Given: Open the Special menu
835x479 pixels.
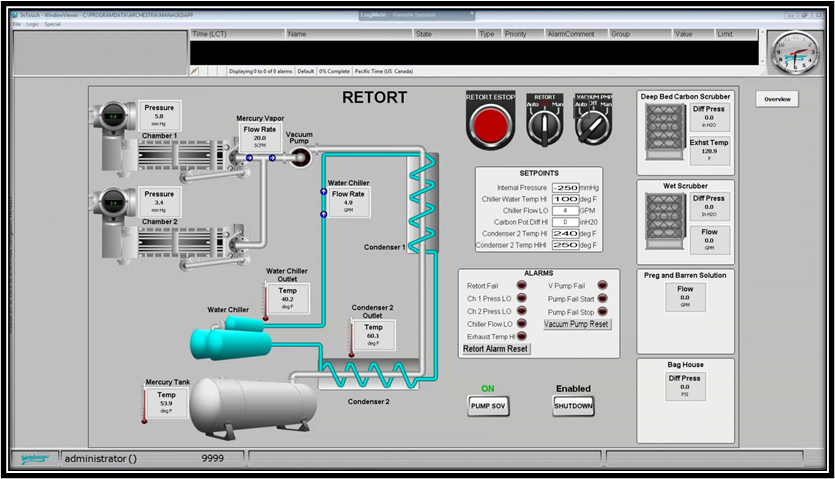Looking at the screenshot, I should pyautogui.click(x=52, y=25).
